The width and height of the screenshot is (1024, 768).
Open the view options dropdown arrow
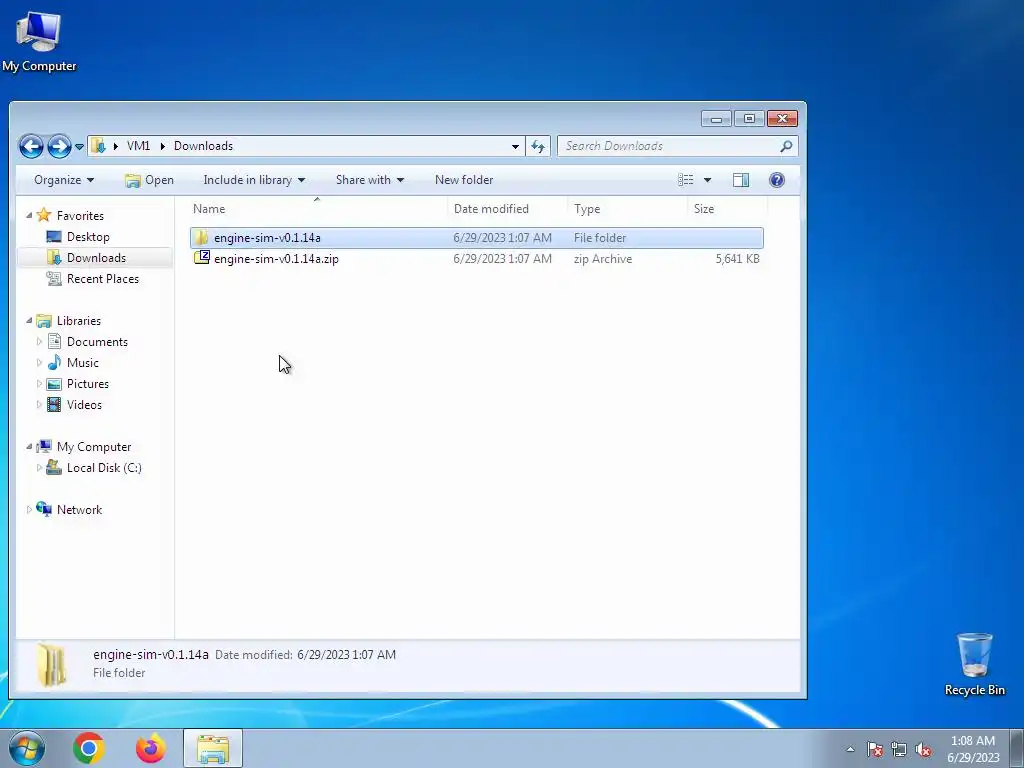pyautogui.click(x=707, y=180)
